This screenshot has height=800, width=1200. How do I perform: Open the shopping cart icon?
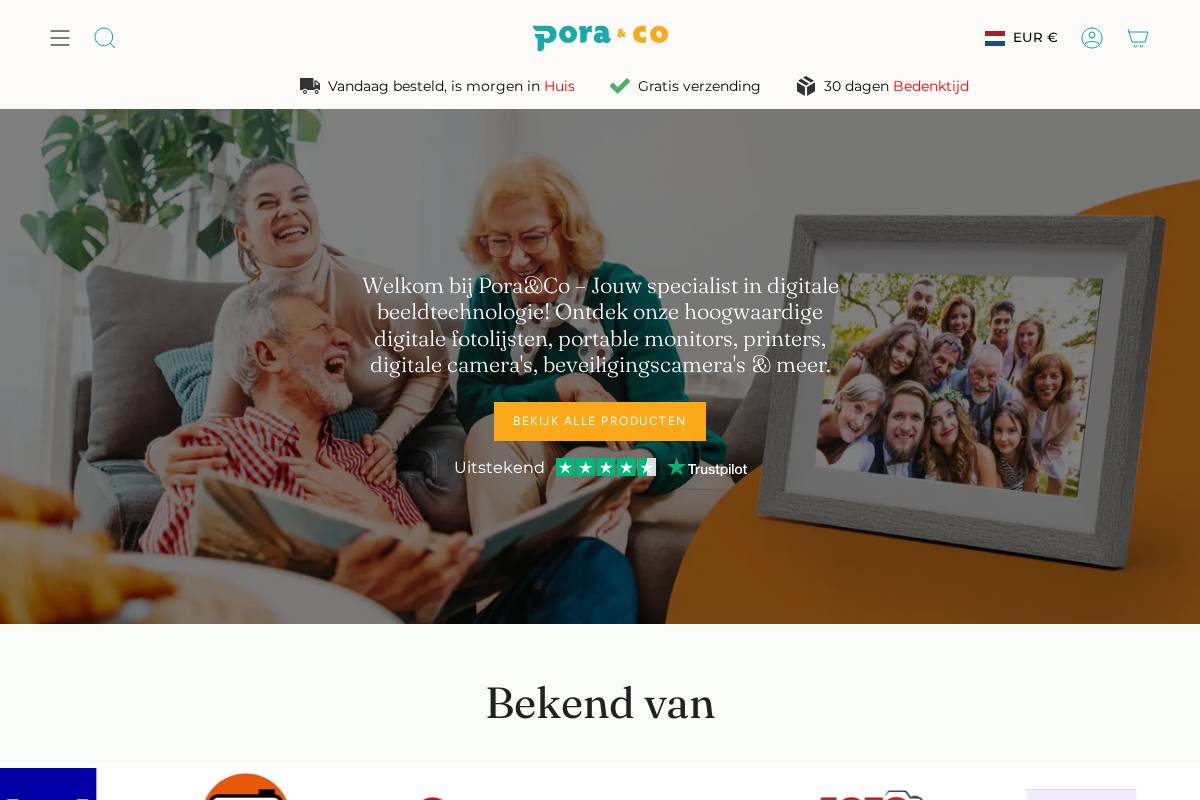click(x=1138, y=38)
